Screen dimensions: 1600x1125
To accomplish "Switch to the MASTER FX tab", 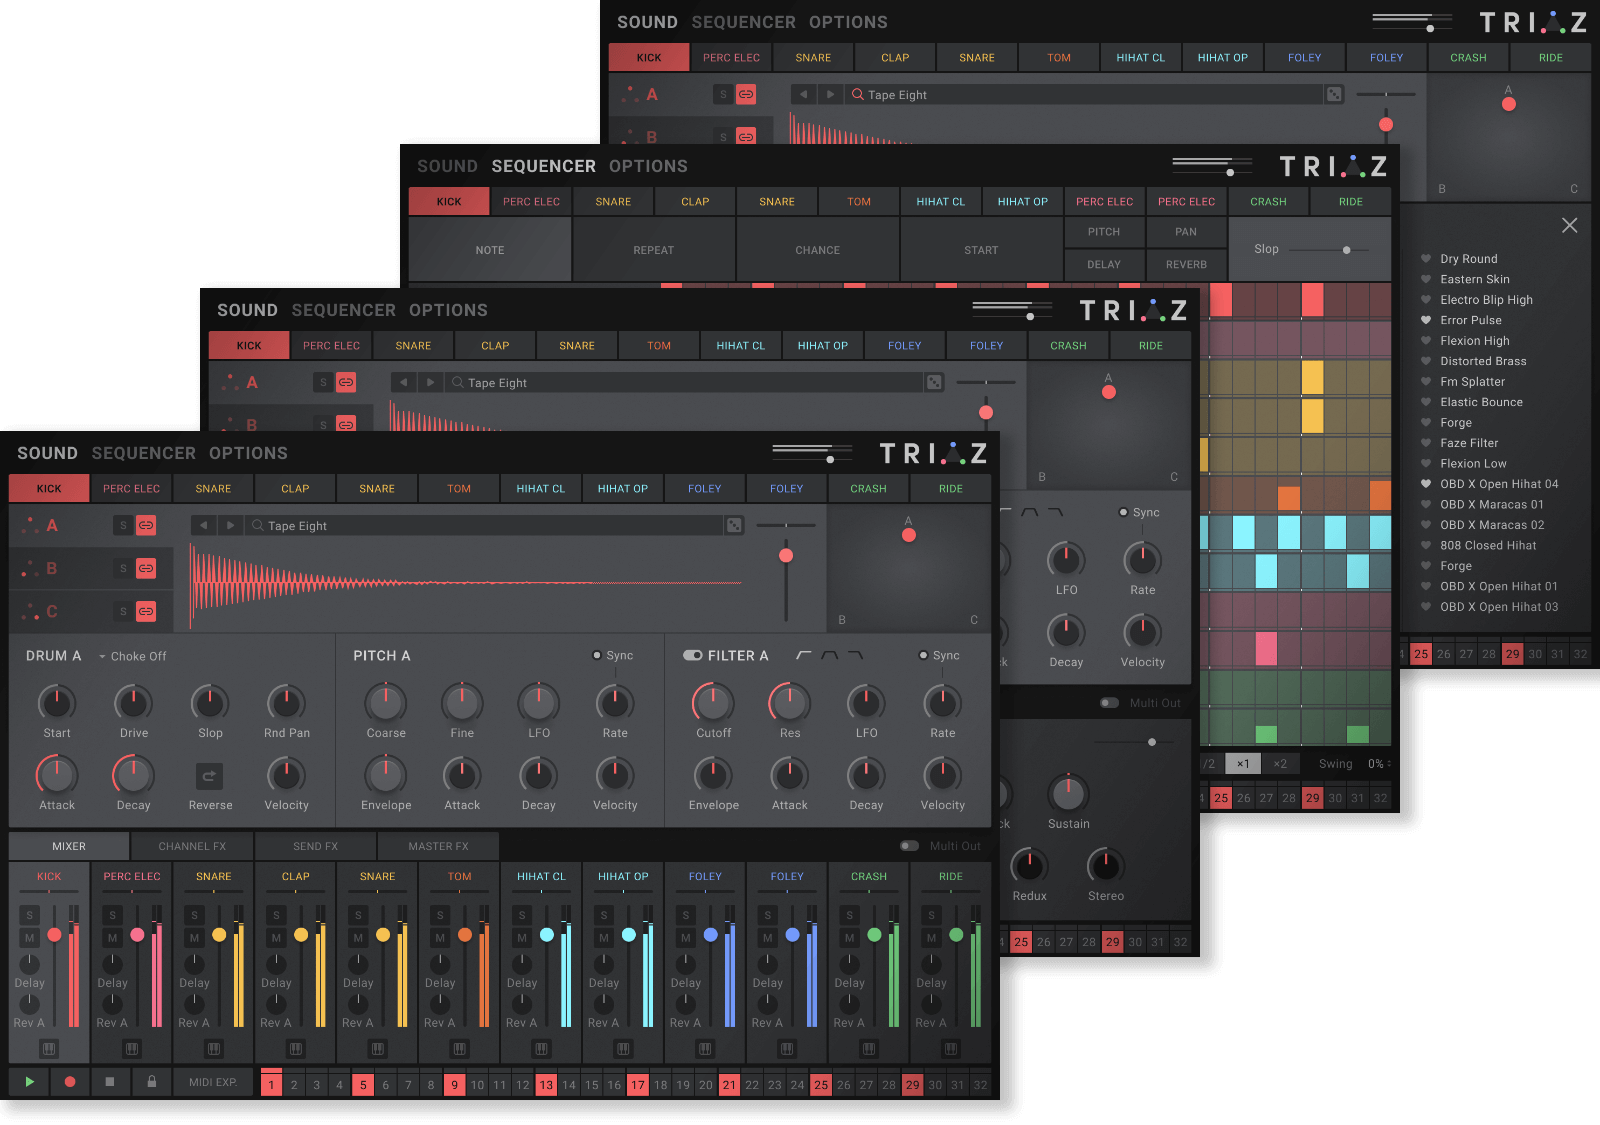I will pos(438,846).
